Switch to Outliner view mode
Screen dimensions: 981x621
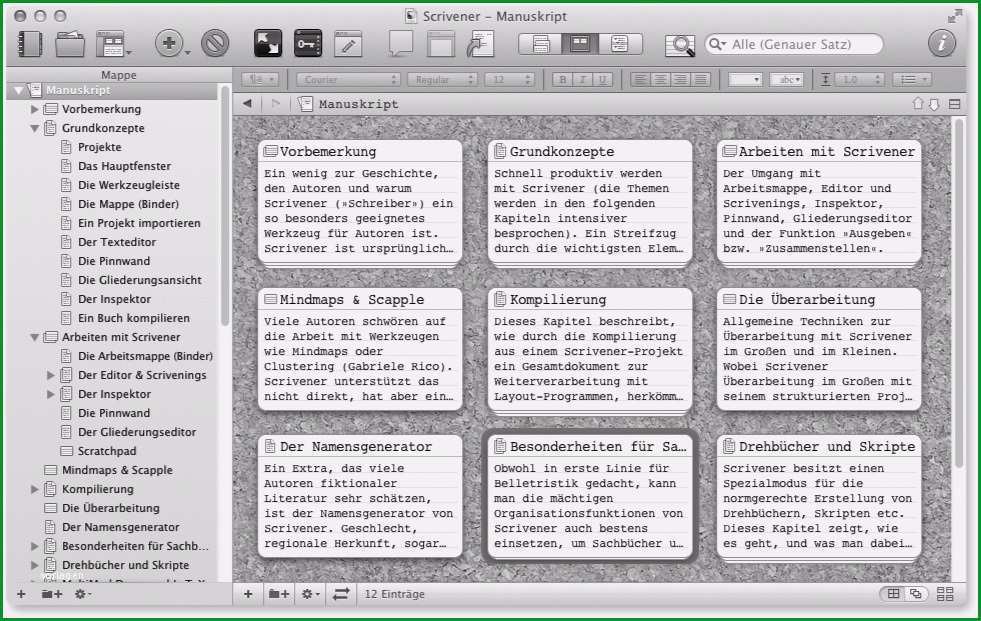(620, 44)
